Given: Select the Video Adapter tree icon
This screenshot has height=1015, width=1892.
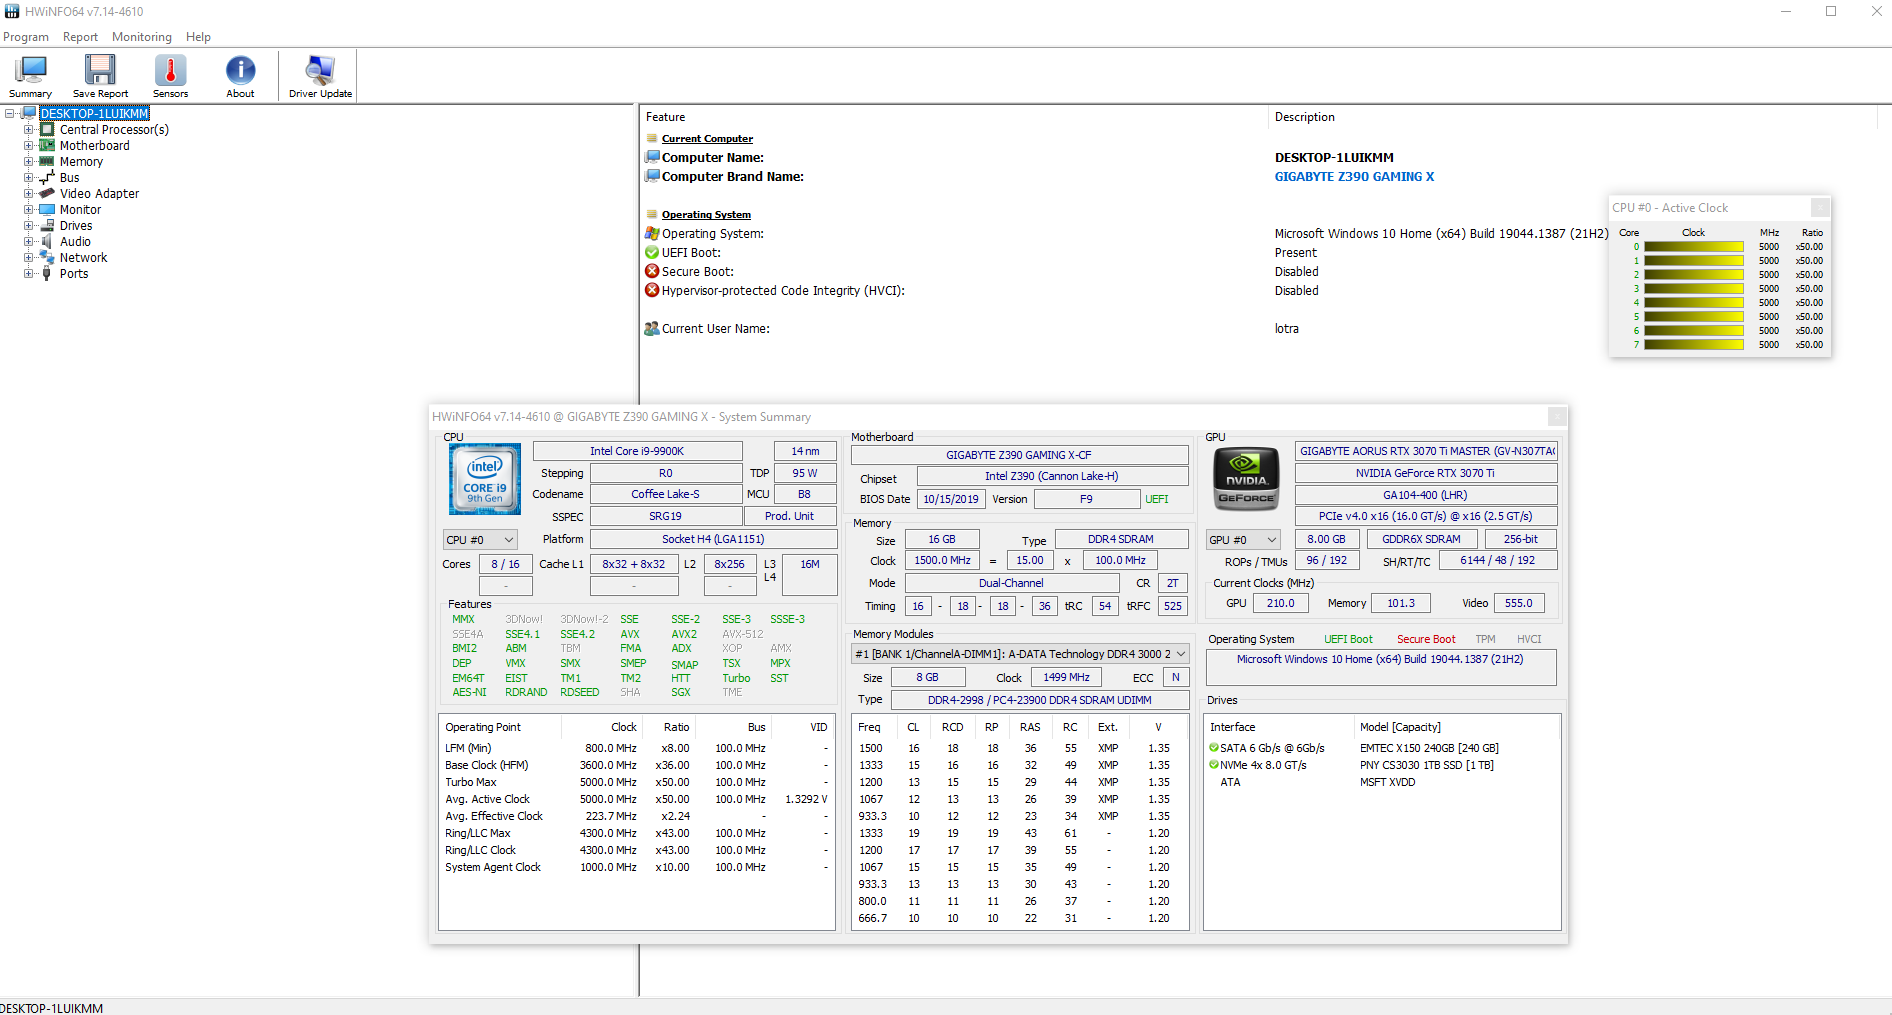Looking at the screenshot, I should click(47, 194).
